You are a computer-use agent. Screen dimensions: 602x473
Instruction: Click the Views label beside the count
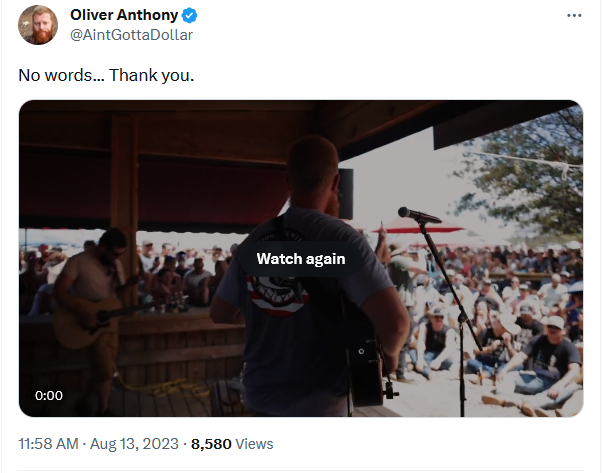click(x=254, y=444)
